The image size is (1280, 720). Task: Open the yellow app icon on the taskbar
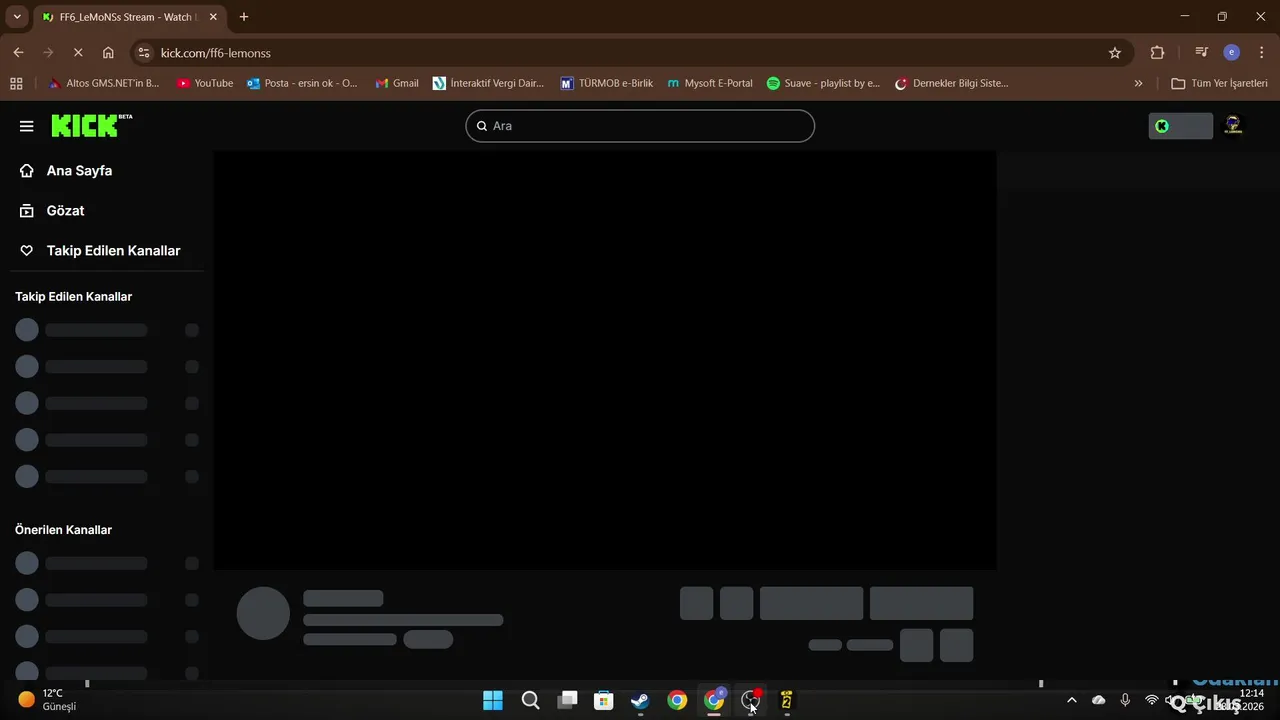click(x=787, y=700)
